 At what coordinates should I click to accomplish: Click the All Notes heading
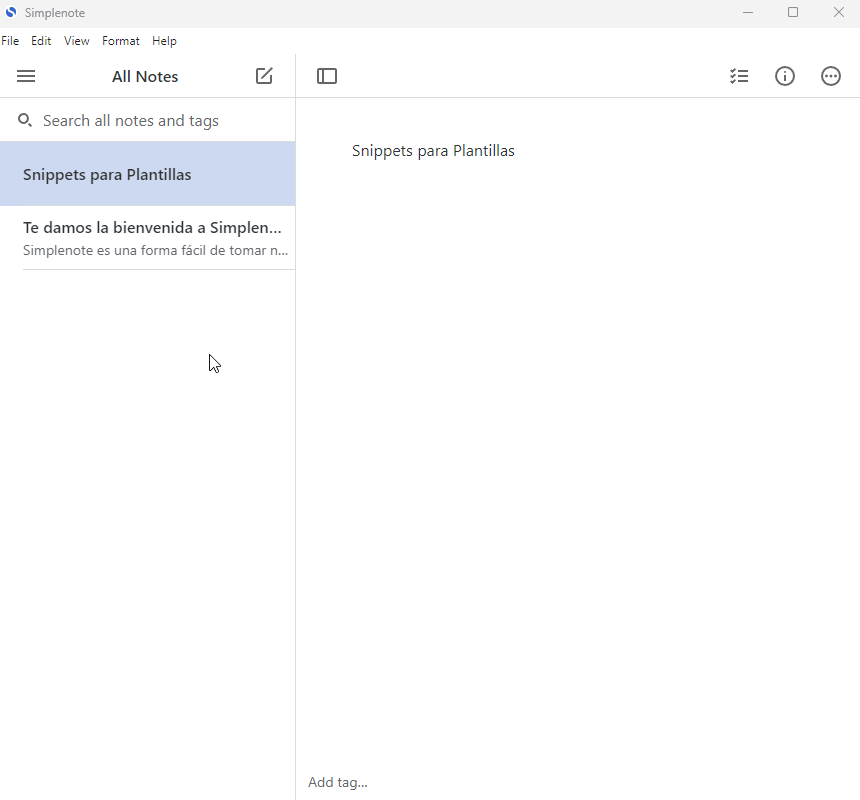145,77
